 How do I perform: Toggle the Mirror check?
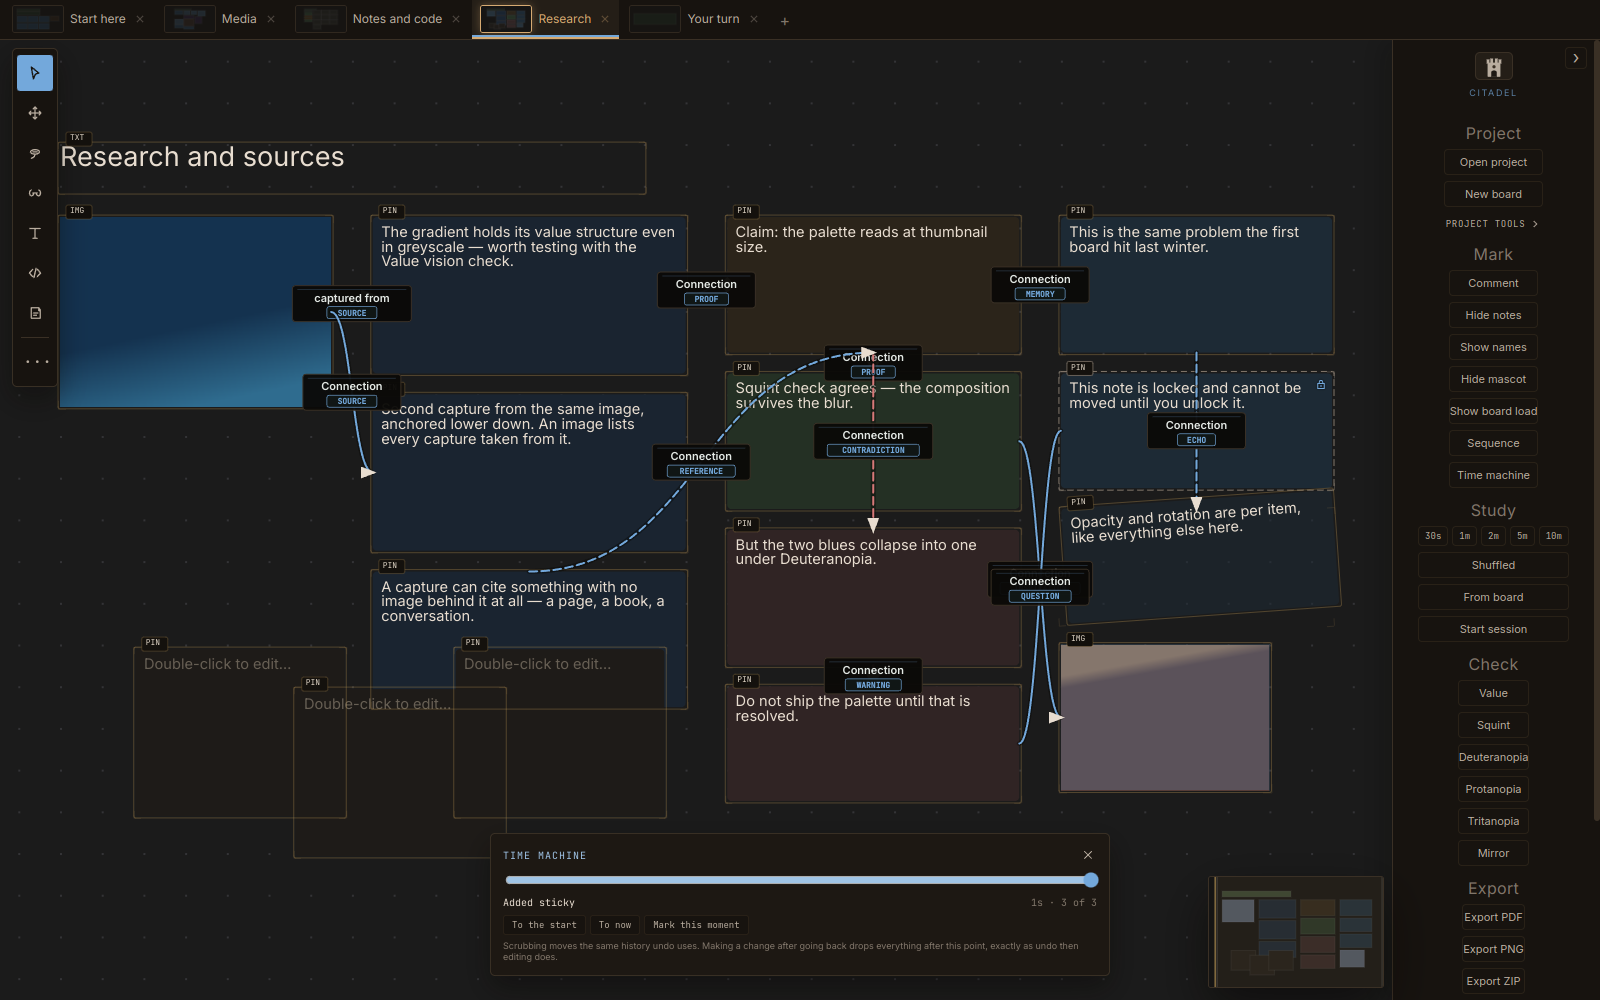click(x=1493, y=853)
